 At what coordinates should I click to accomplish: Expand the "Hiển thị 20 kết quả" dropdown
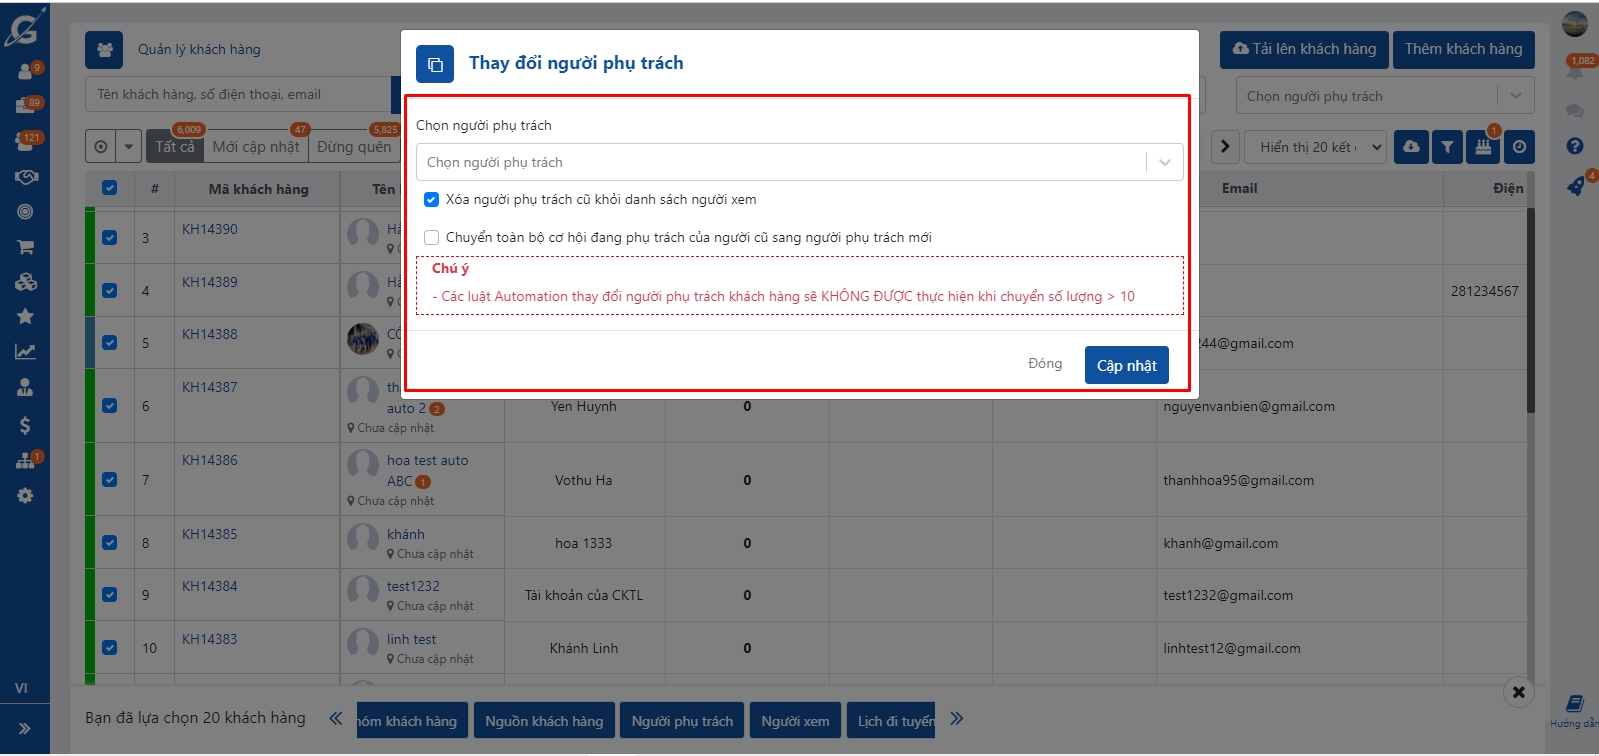click(1318, 147)
